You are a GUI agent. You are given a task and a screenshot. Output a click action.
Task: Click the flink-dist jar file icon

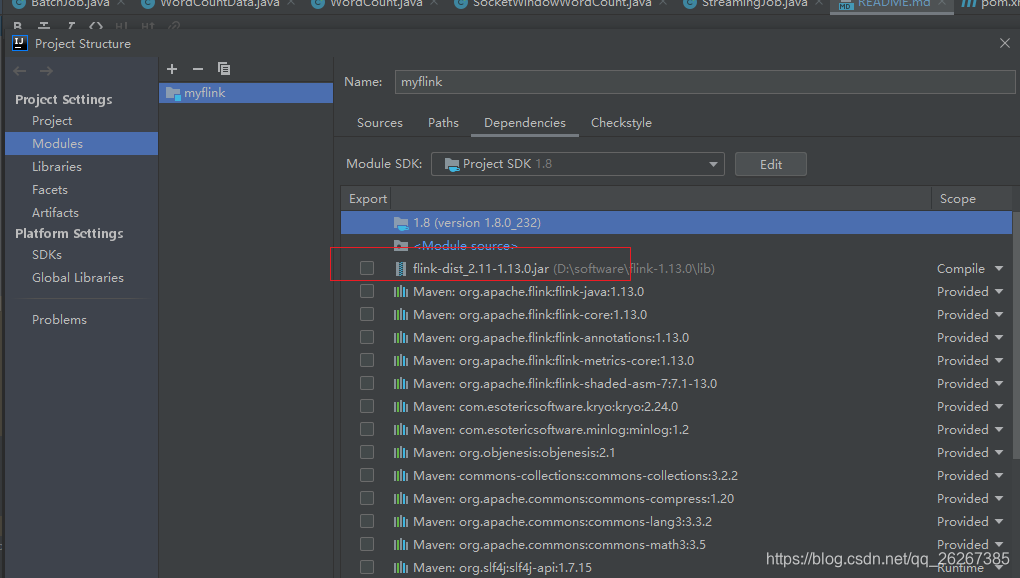[x=401, y=269]
